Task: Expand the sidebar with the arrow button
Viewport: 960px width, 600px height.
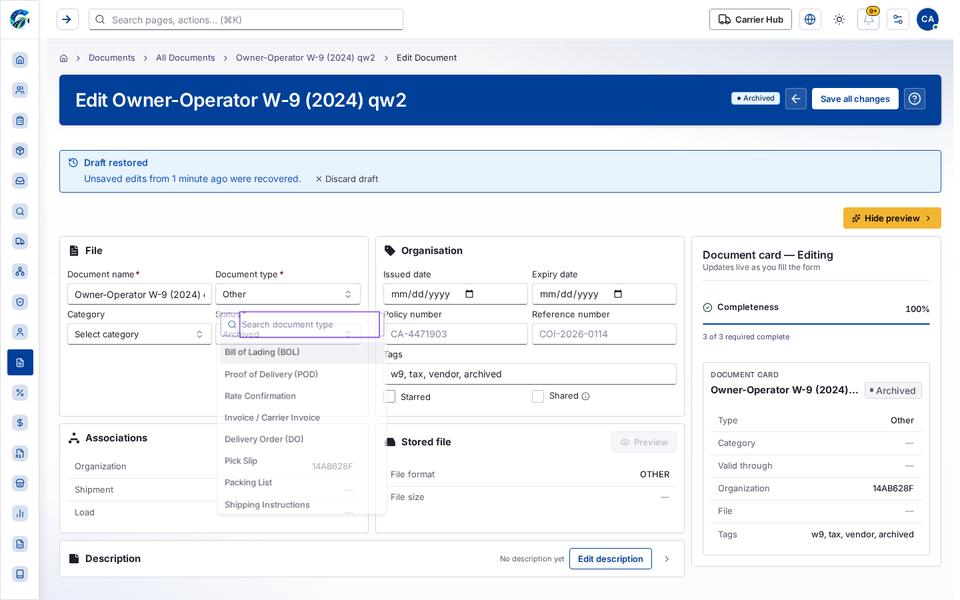Action: tap(67, 20)
